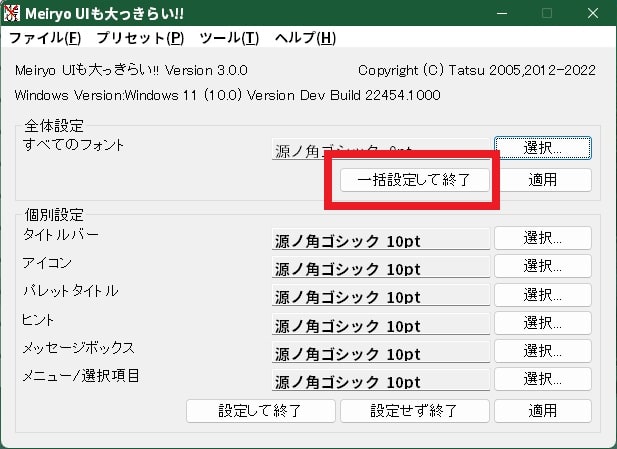The width and height of the screenshot is (617, 449).
Task: Click 選択... for アイコン font
Action: pos(543,266)
